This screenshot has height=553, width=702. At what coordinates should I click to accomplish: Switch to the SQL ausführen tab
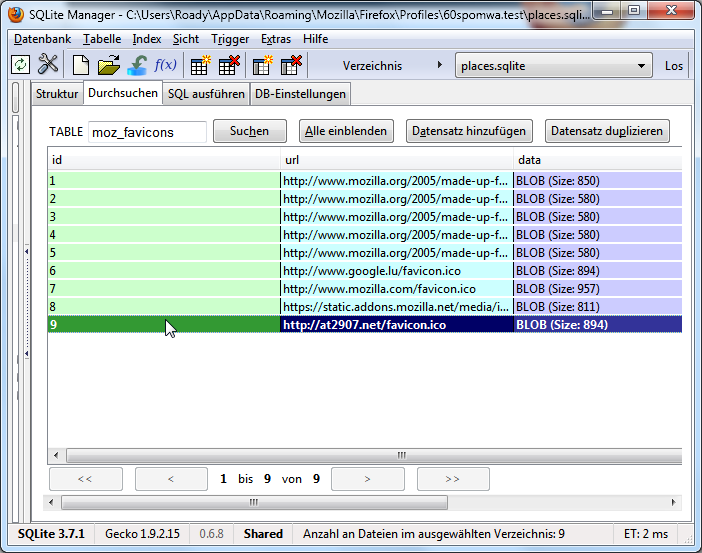[206, 94]
